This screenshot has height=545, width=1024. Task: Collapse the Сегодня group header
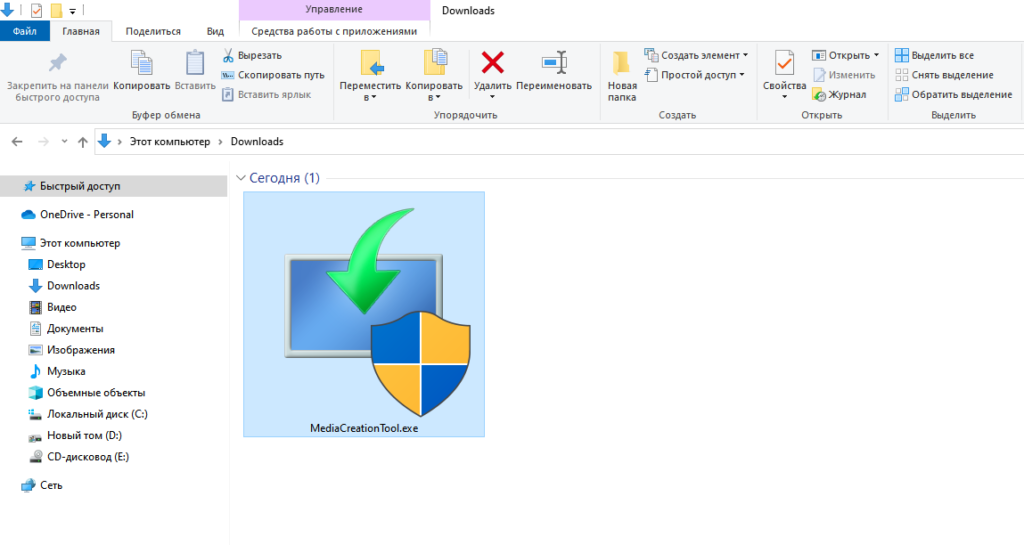(x=240, y=178)
